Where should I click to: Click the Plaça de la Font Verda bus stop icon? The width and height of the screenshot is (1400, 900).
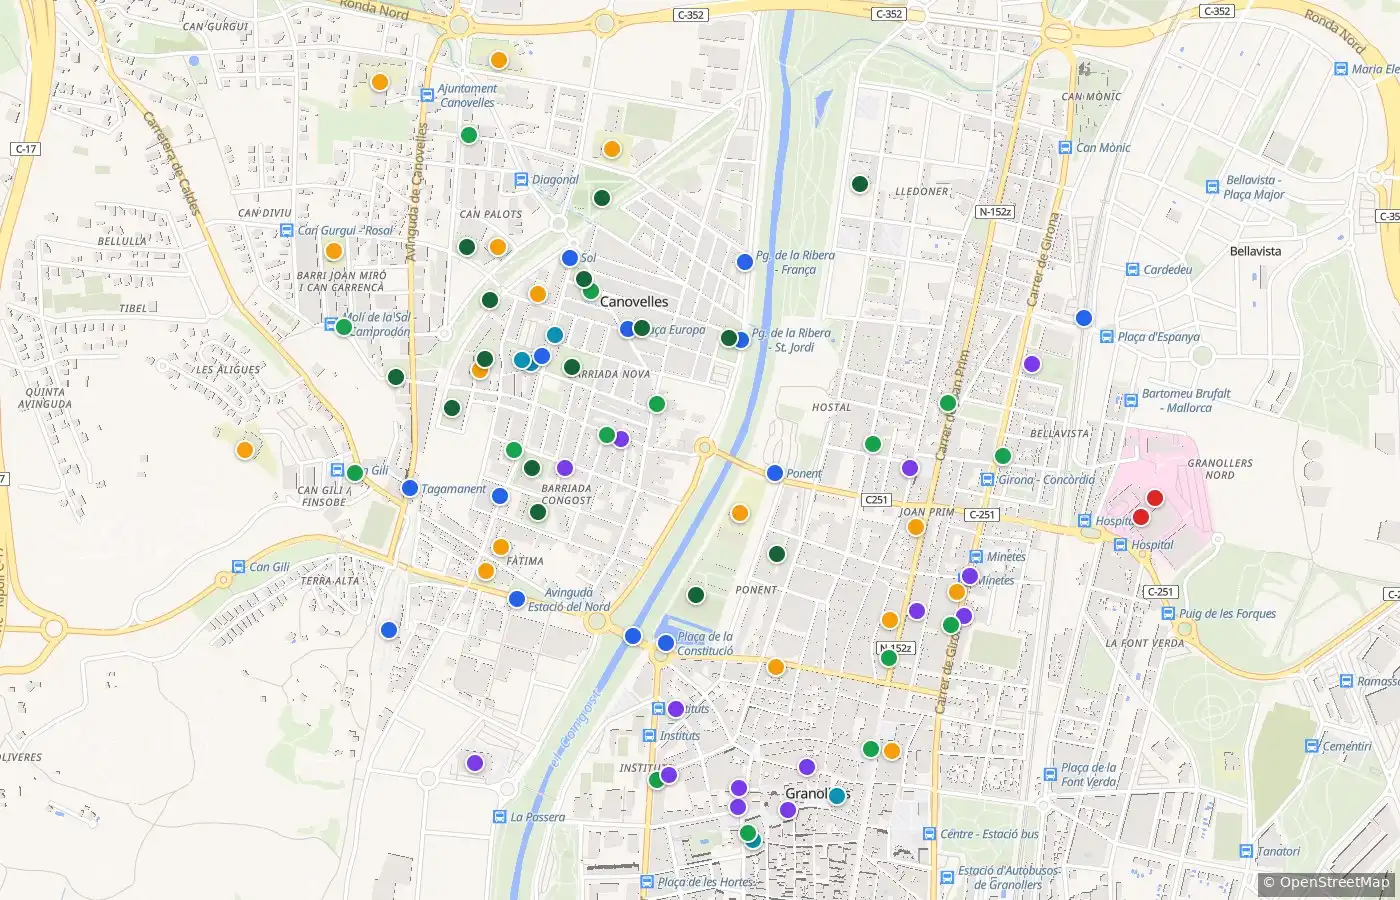click(1050, 775)
